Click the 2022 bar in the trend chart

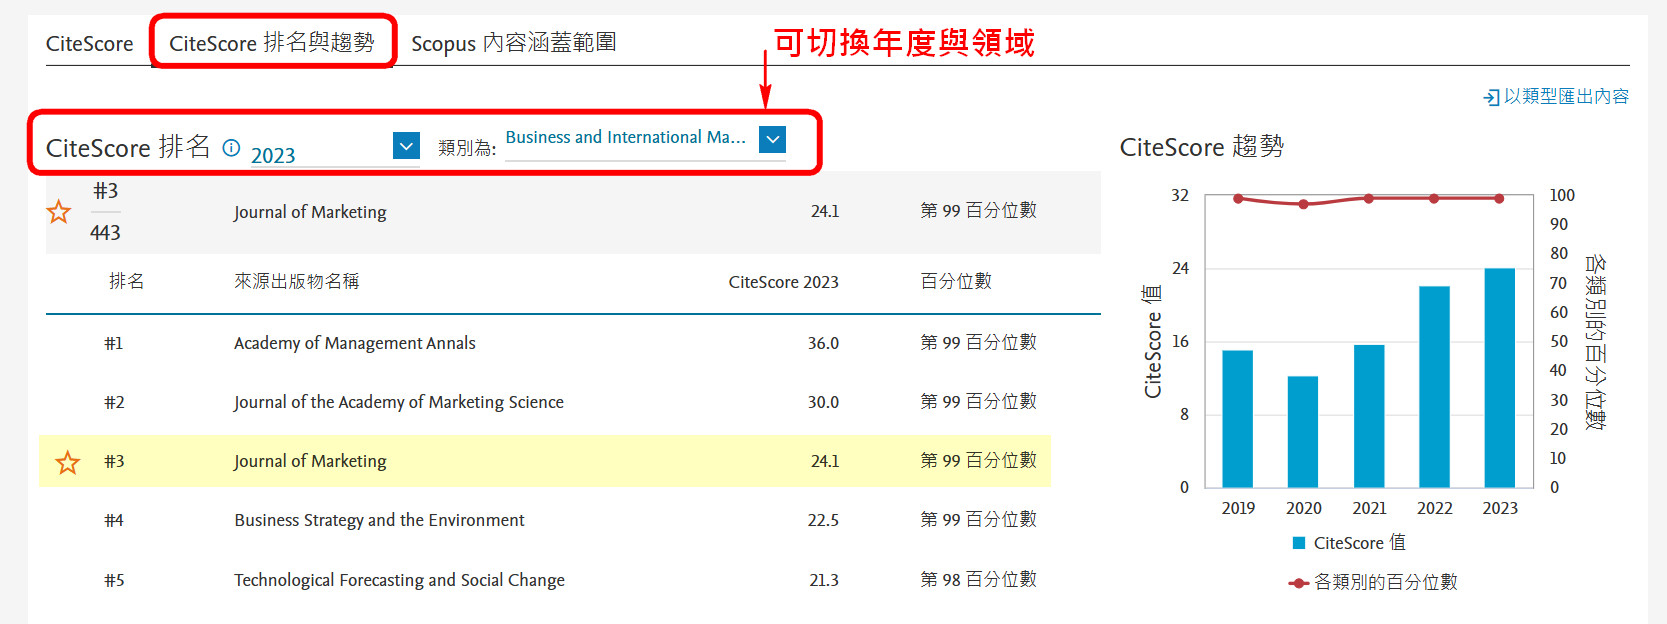pos(1434,387)
